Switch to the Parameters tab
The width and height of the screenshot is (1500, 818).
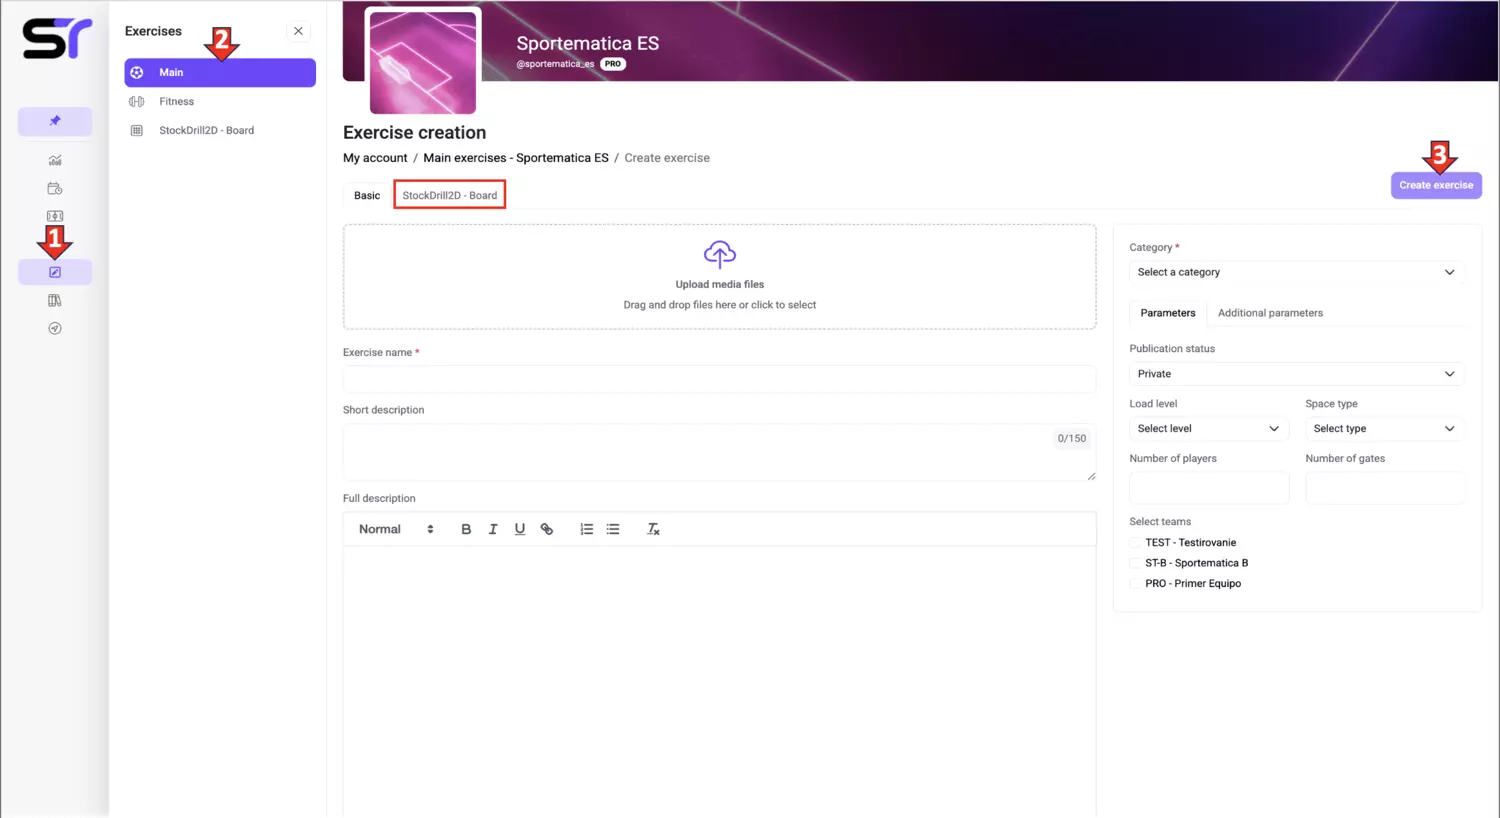(x=1168, y=313)
